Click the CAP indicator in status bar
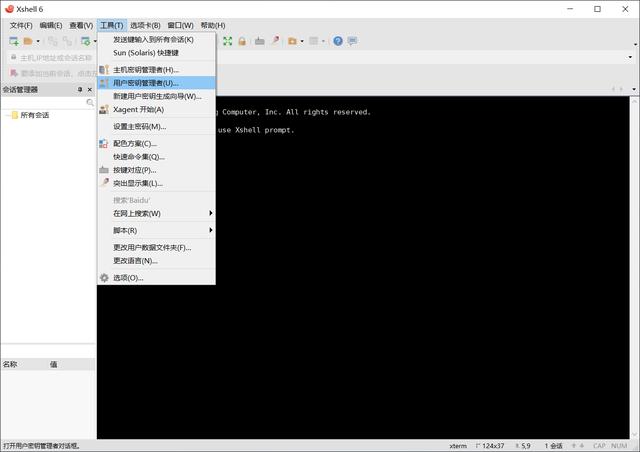The image size is (640, 452). [x=599, y=446]
